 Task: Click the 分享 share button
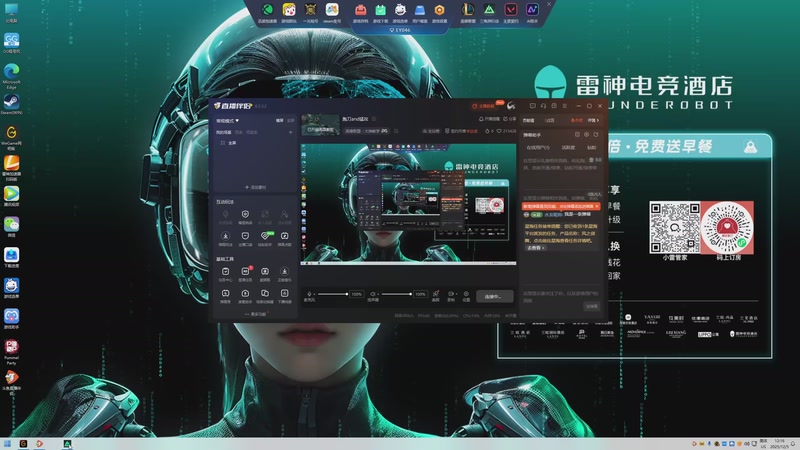(x=509, y=119)
